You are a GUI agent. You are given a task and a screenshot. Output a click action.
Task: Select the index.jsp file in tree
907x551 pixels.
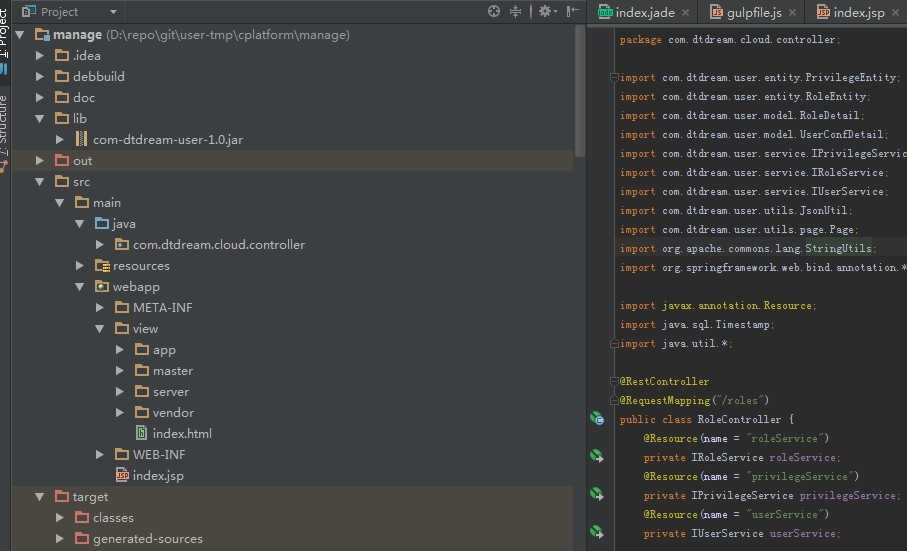(149, 476)
